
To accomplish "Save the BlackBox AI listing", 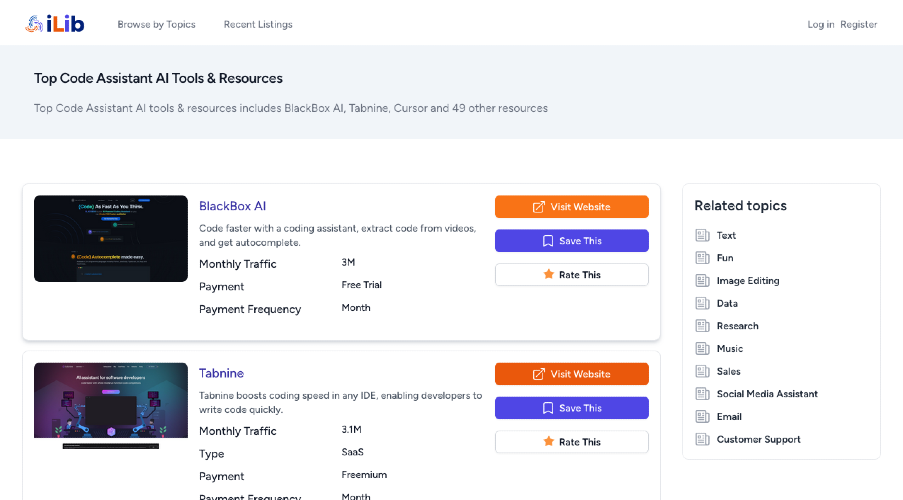I will (571, 241).
